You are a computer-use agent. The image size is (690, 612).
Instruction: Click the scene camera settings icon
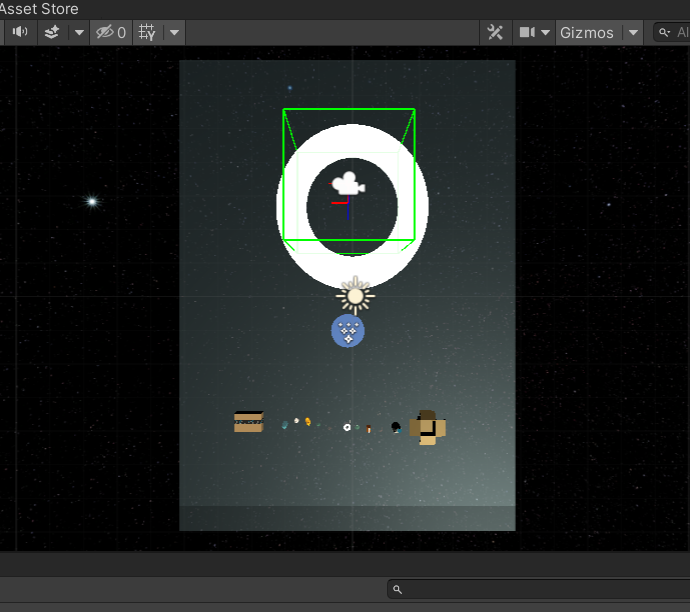(526, 32)
